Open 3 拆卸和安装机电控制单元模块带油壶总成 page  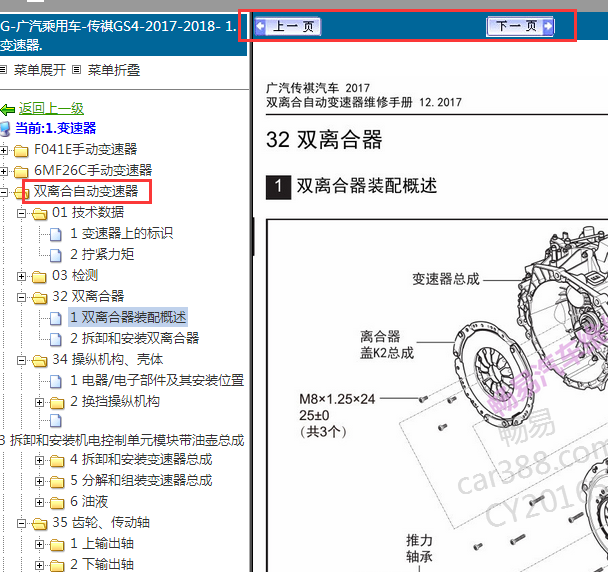pos(122,441)
